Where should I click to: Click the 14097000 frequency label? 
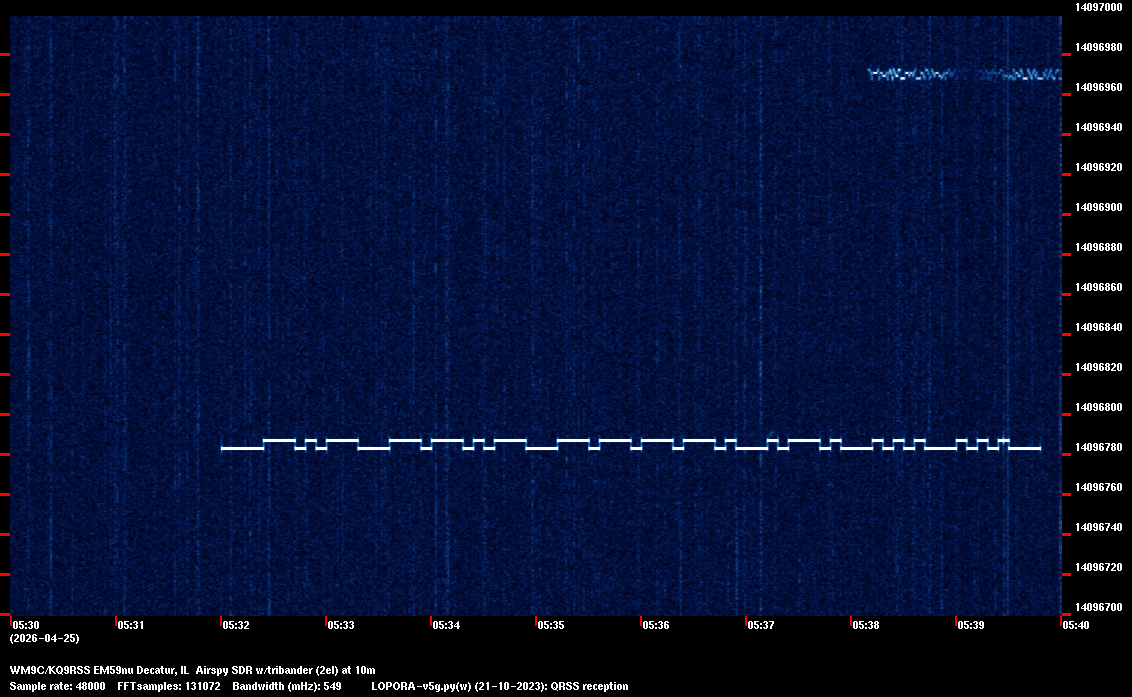(x=1098, y=7)
